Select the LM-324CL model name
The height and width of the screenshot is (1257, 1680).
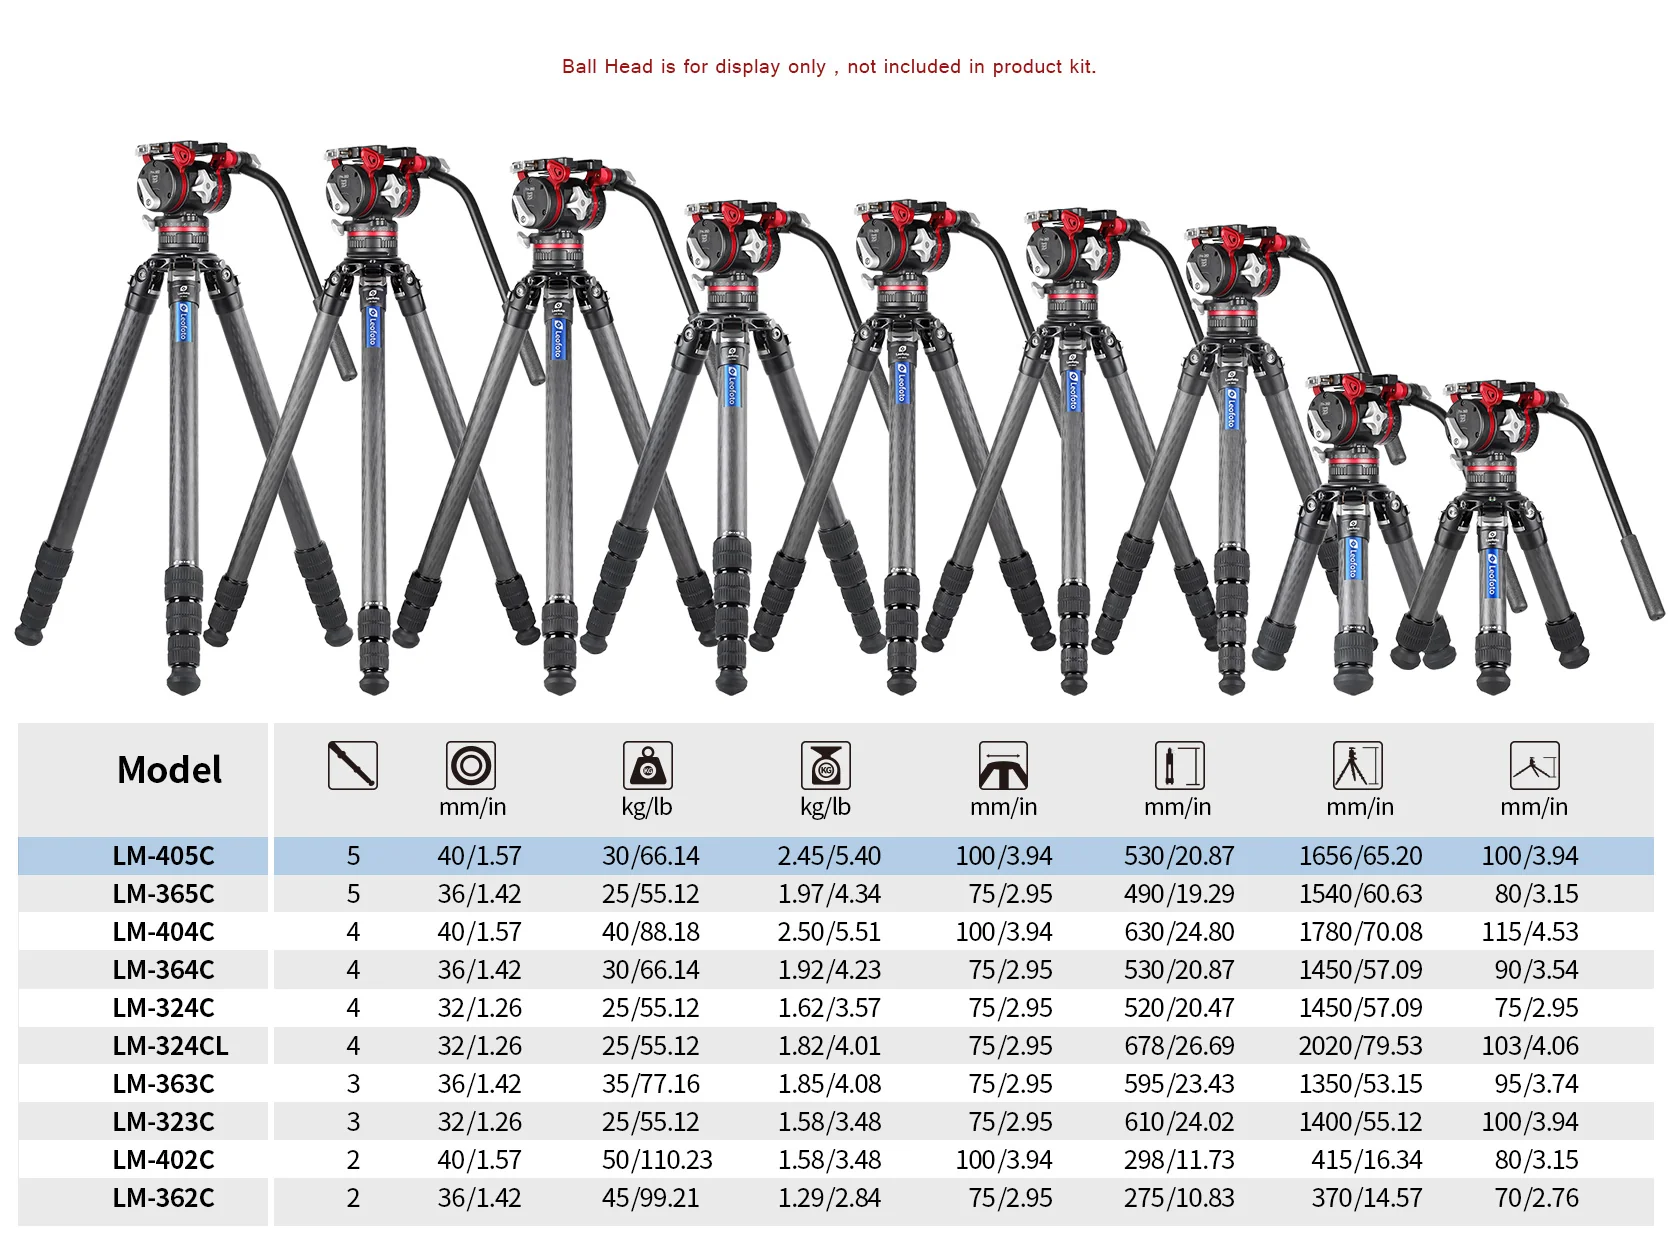click(171, 1046)
